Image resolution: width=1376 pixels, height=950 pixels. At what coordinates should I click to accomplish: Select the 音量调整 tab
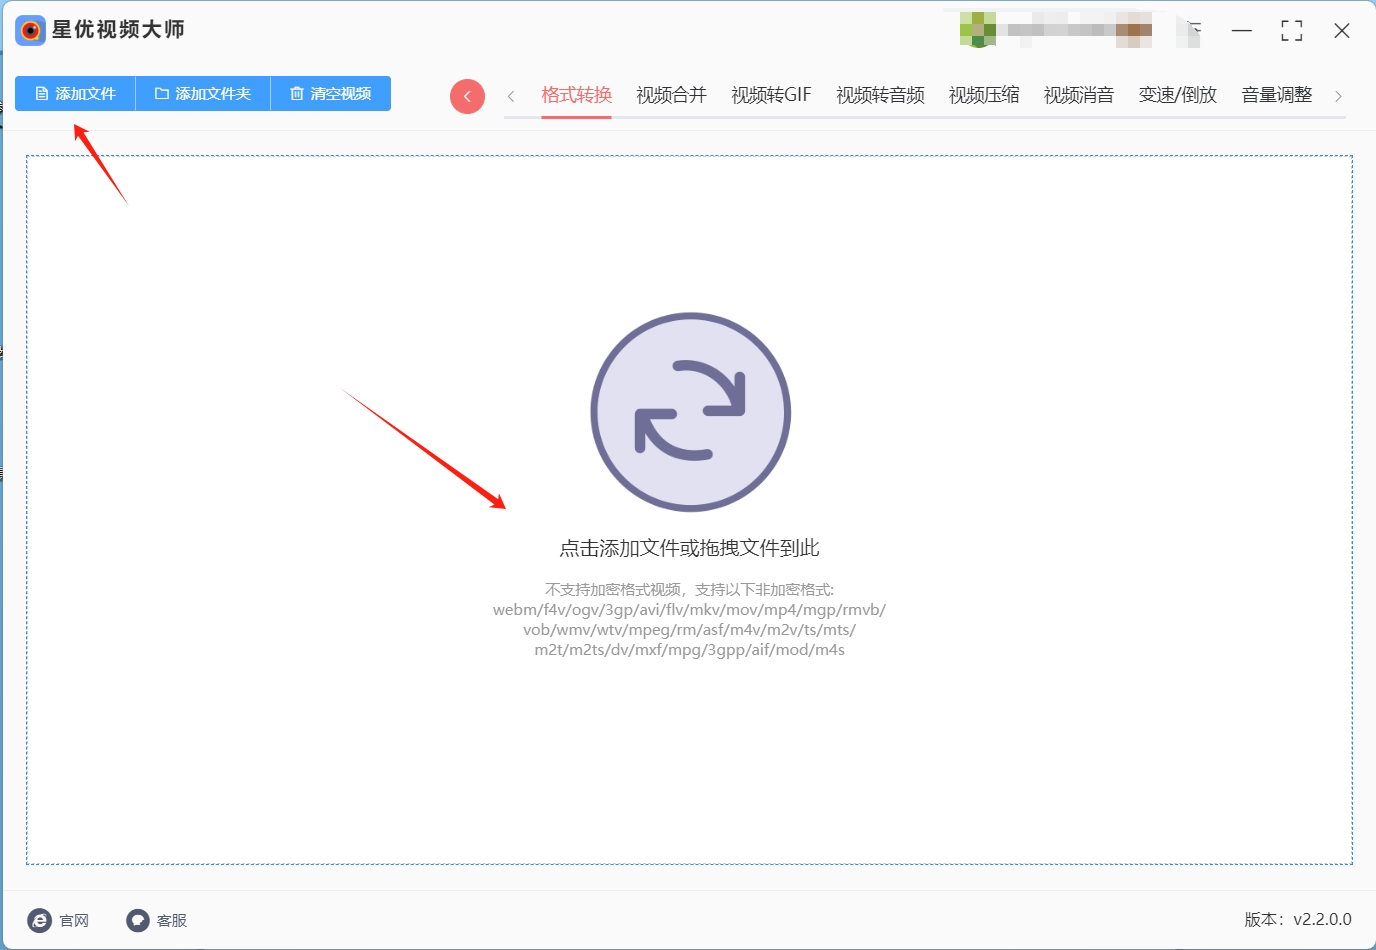1277,95
